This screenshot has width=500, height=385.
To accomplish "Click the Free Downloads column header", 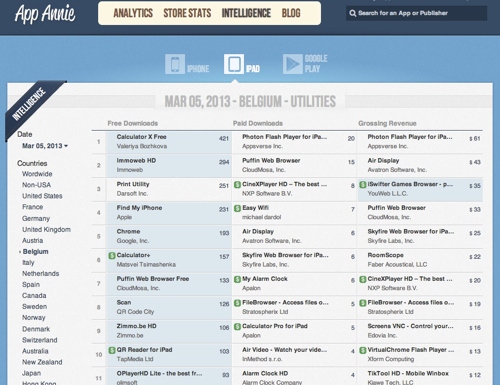I will click(133, 124).
